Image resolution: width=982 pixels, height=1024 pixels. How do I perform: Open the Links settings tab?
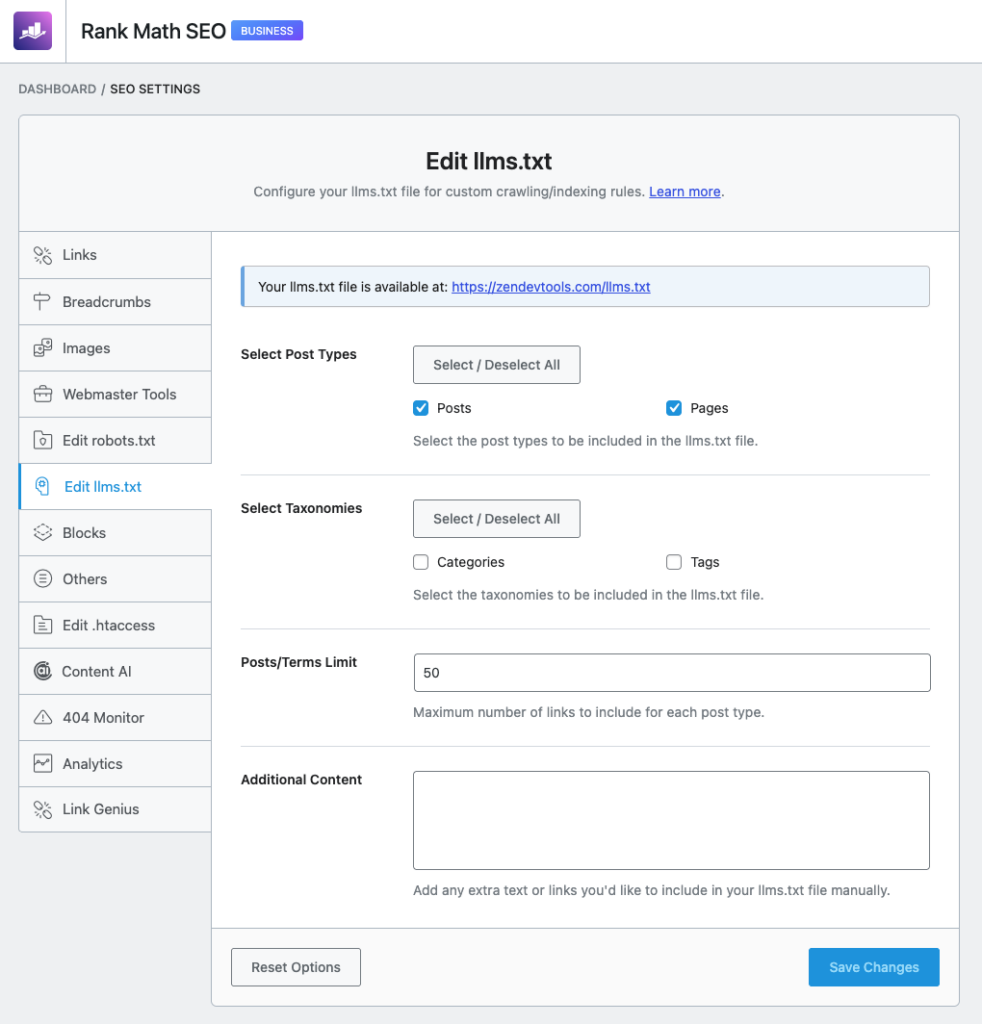[115, 255]
